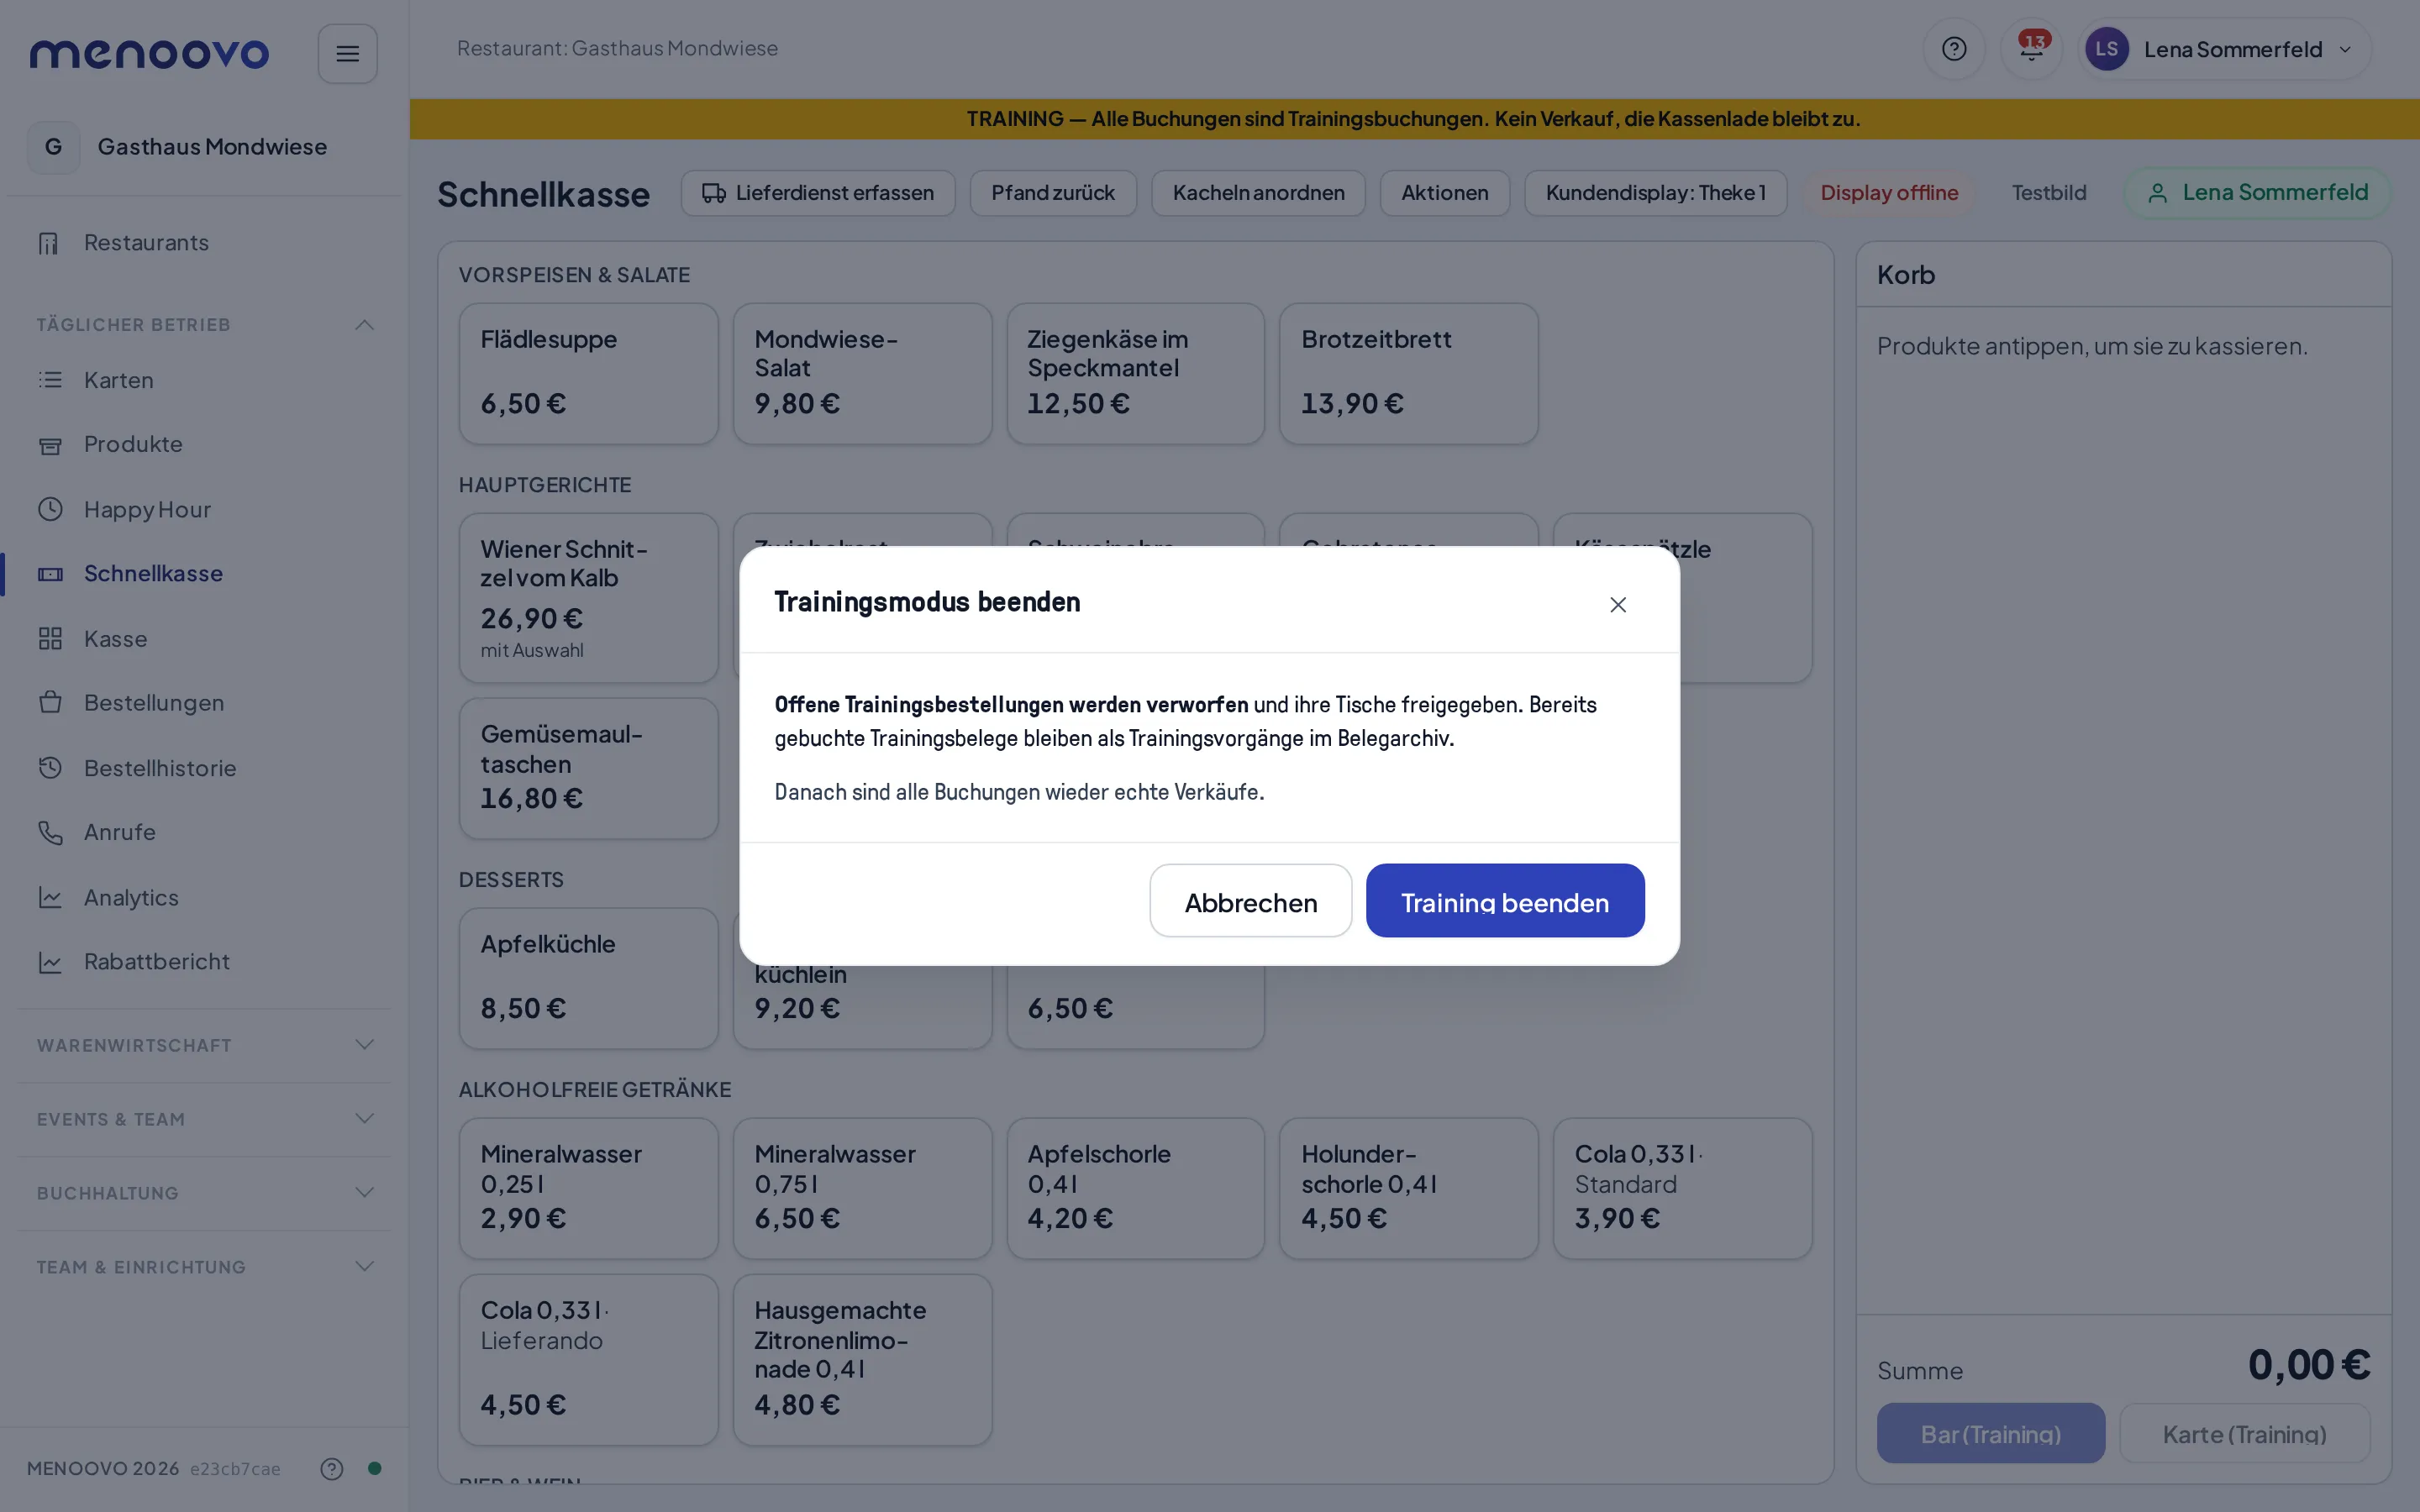
Task: Open Rabattbericht in the sidebar
Action: (203, 962)
